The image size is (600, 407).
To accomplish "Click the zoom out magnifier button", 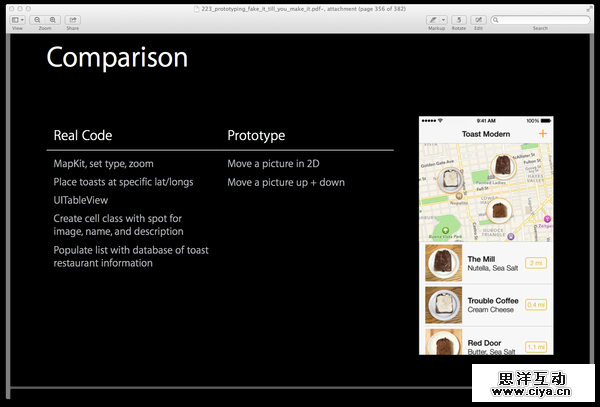I will tap(37, 20).
